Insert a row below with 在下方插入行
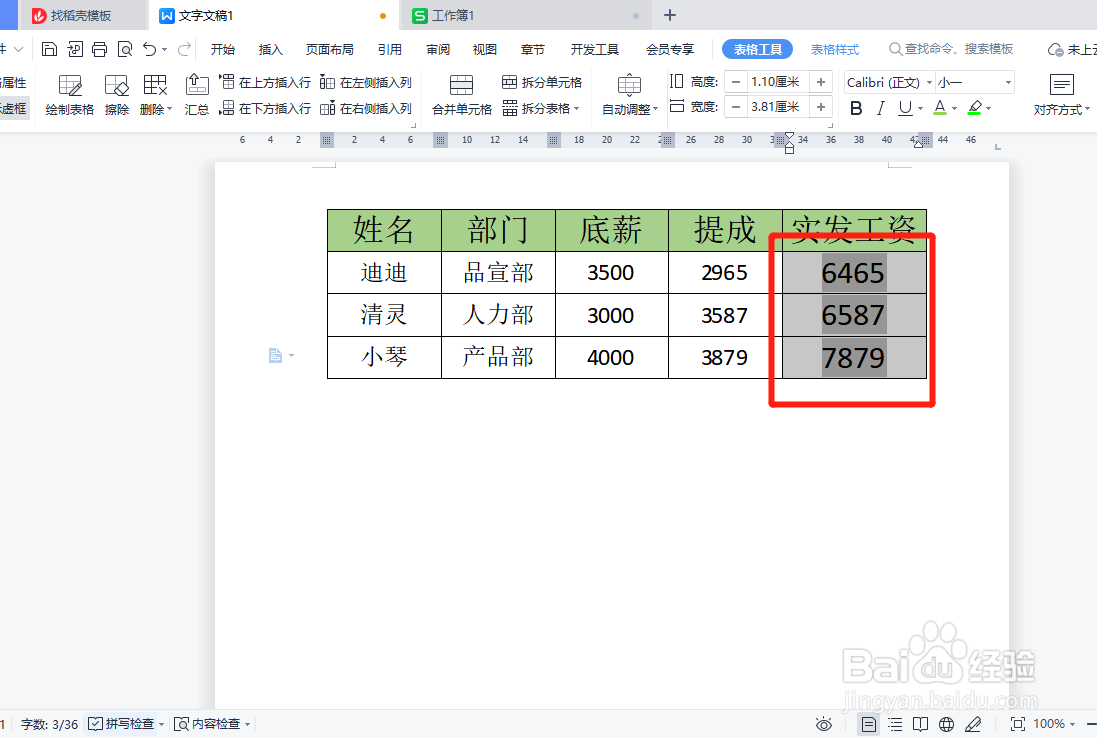Screen dimensions: 1097x738 coord(265,108)
